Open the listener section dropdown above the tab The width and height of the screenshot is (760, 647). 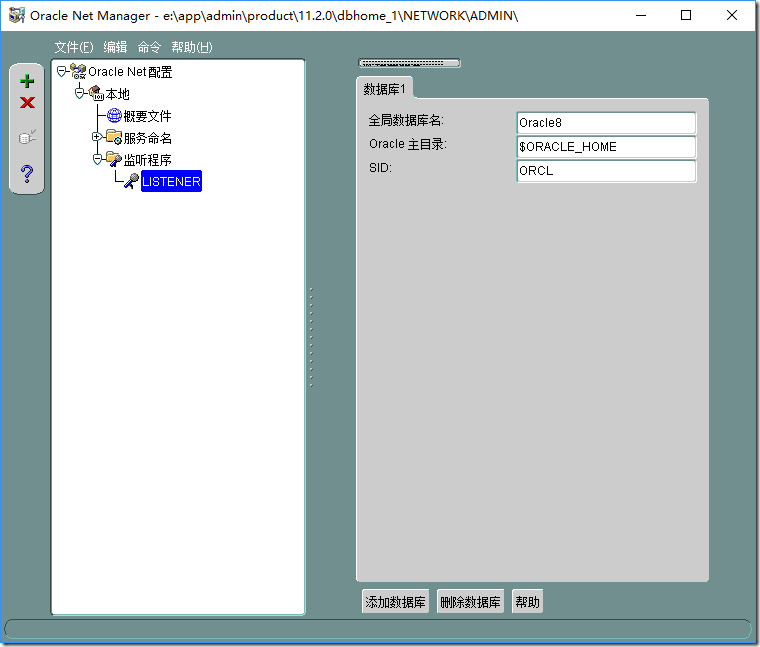[x=409, y=63]
